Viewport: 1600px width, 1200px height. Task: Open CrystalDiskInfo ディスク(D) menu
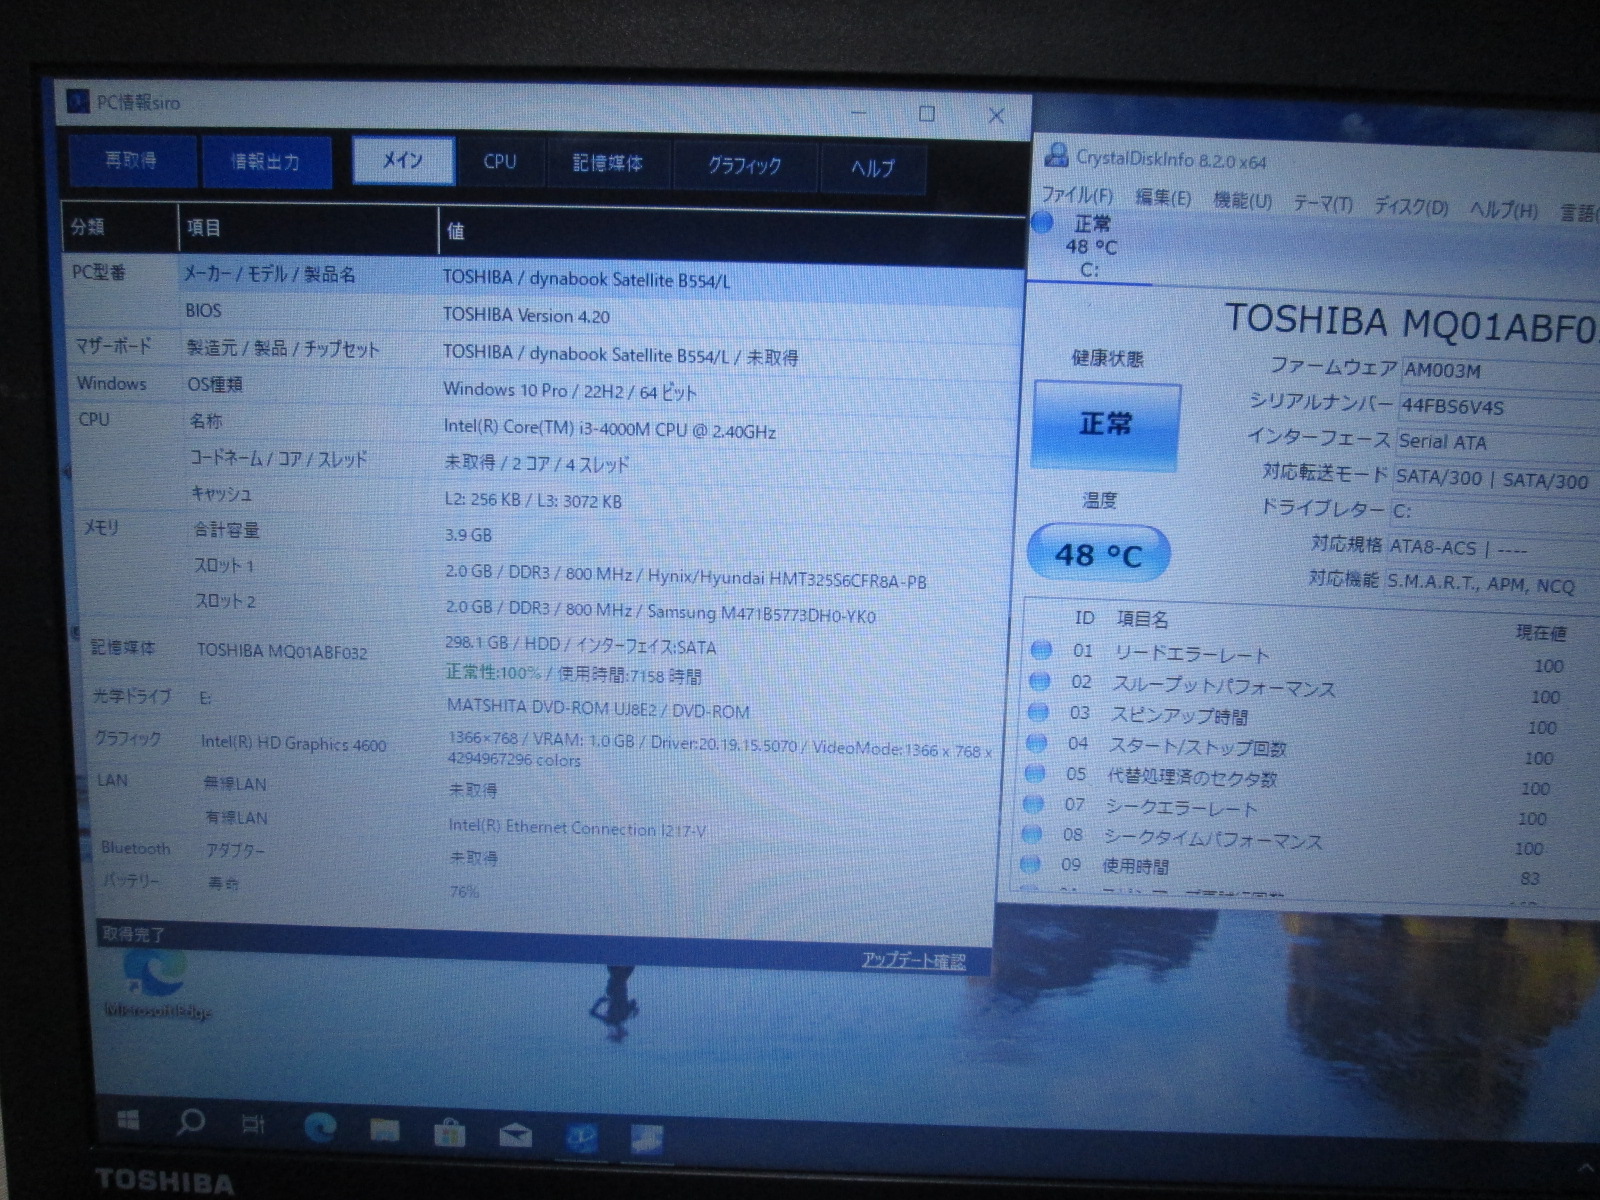tap(1411, 207)
